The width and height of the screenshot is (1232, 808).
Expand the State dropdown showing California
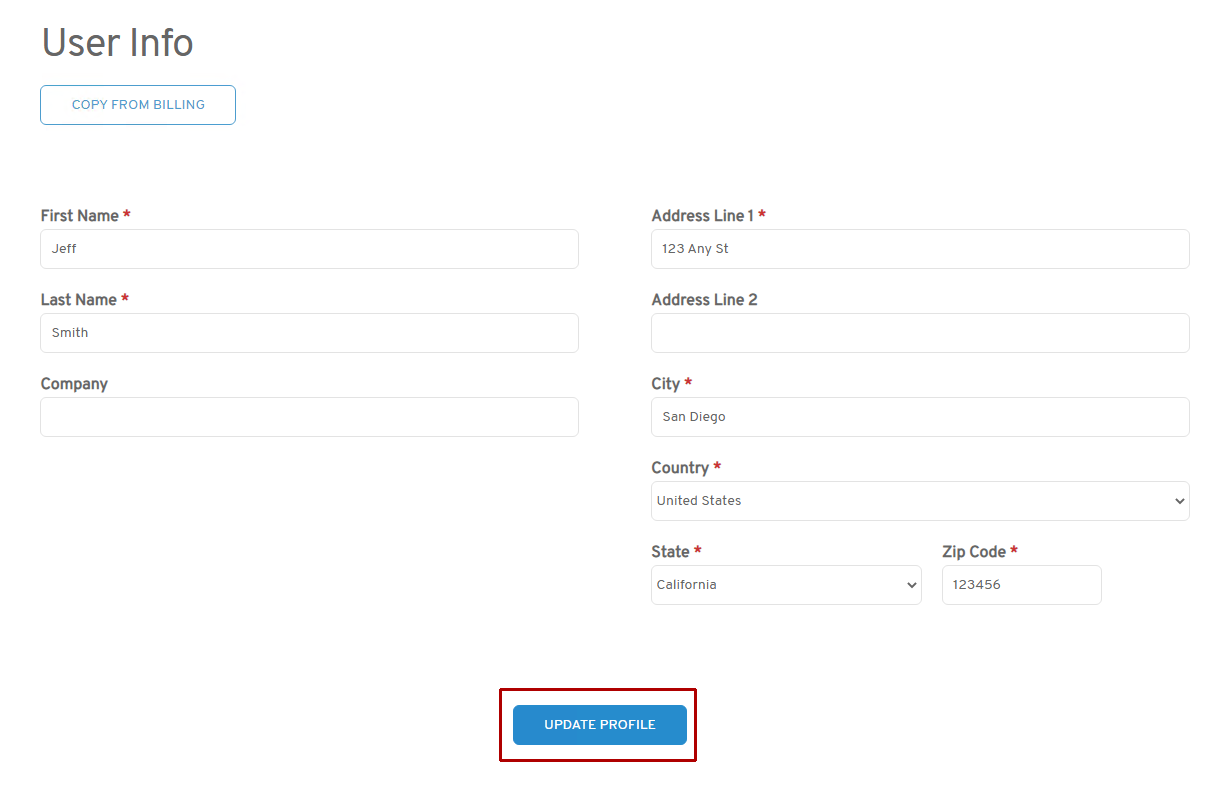[786, 585]
